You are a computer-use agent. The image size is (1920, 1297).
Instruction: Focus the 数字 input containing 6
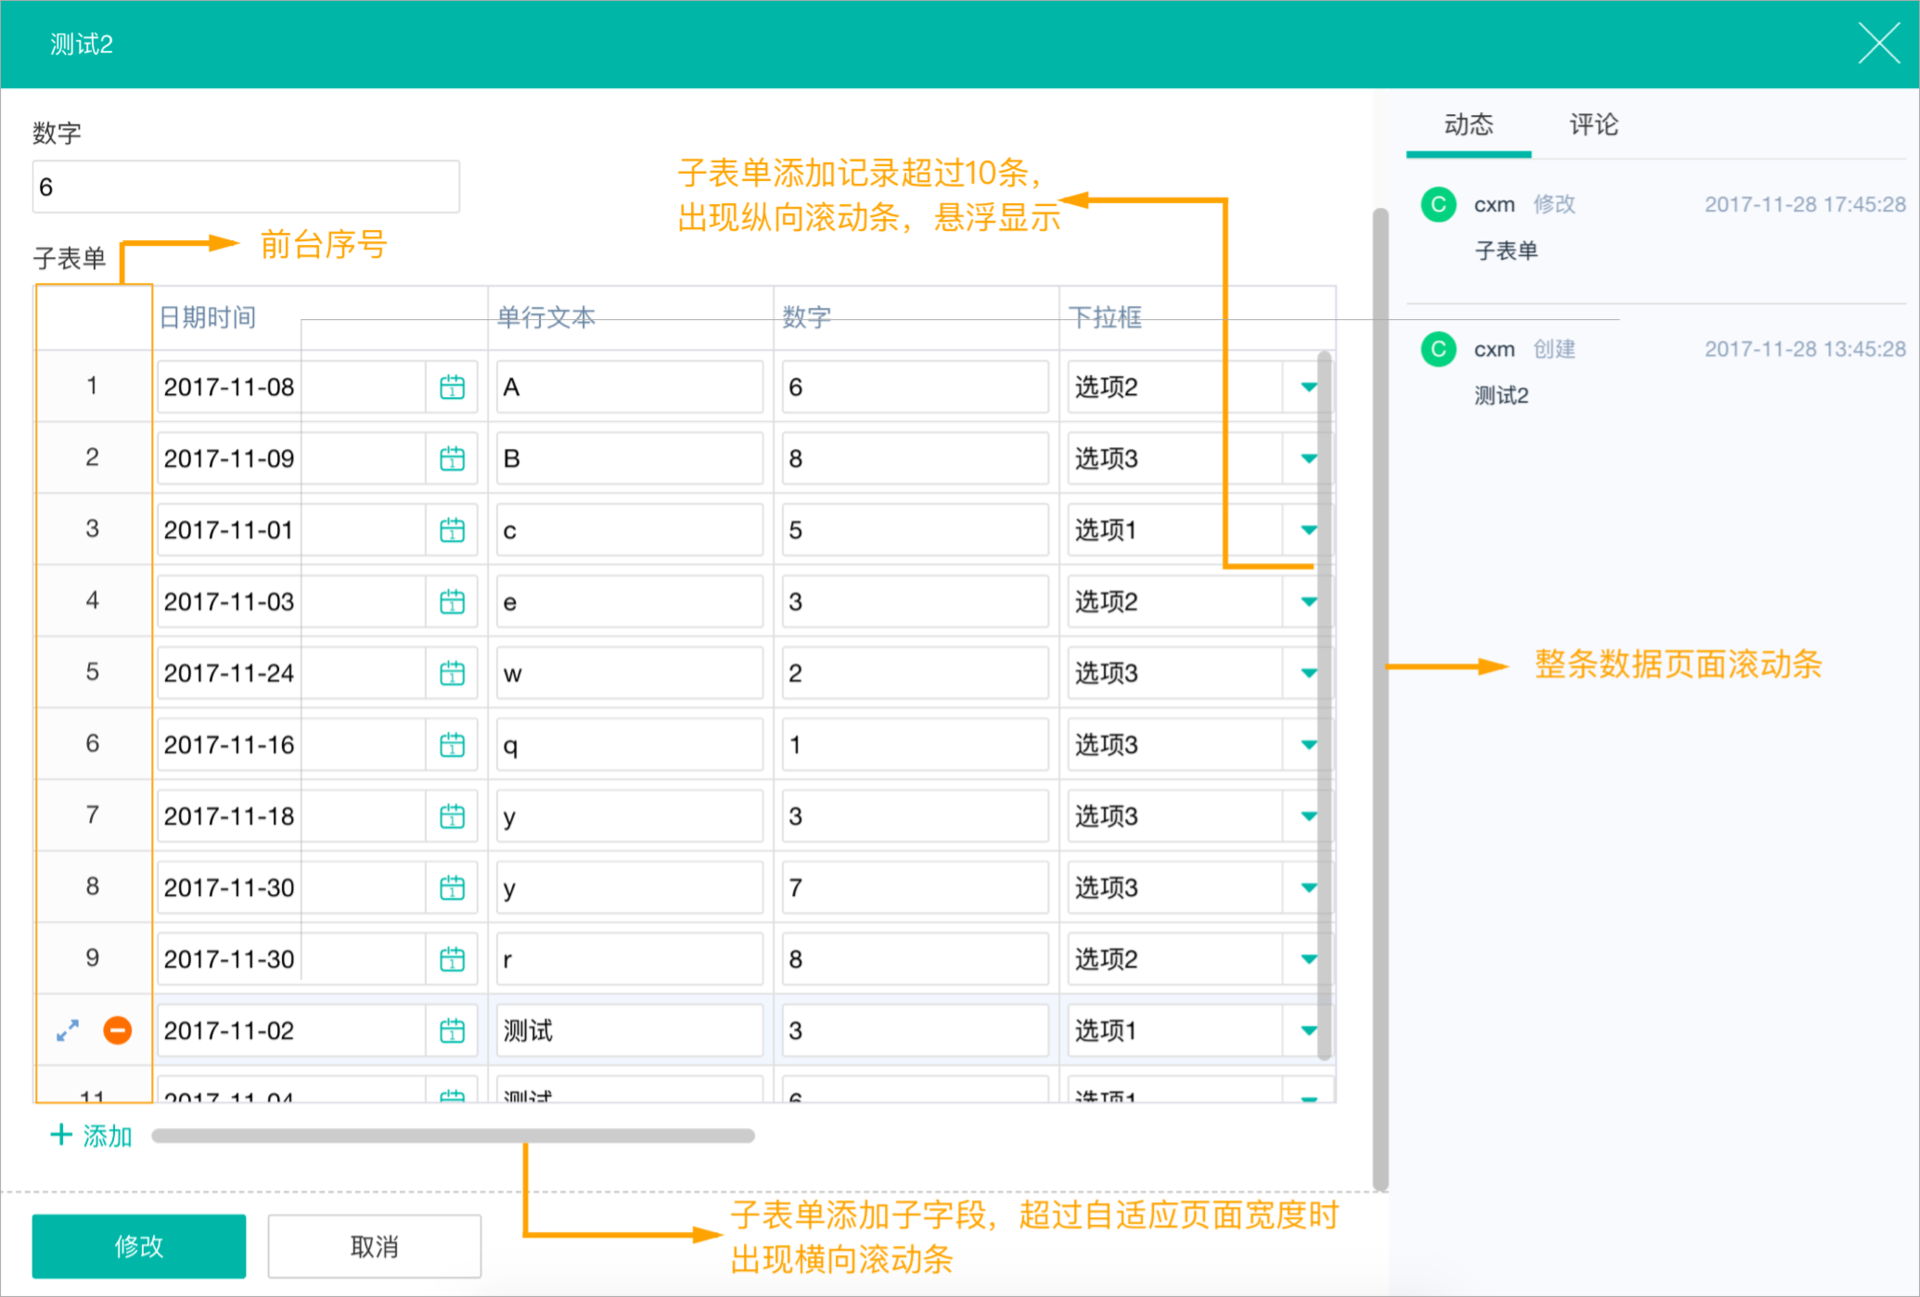point(246,187)
